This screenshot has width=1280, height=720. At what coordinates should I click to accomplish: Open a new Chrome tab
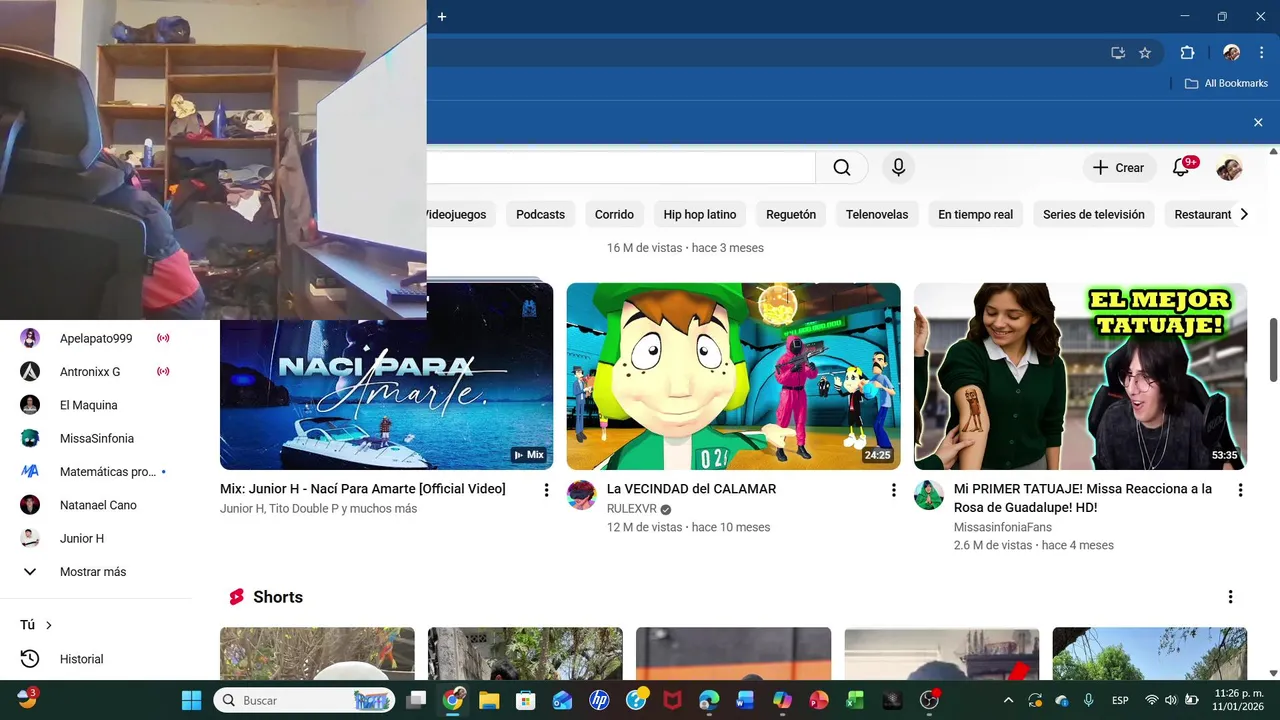pos(441,16)
